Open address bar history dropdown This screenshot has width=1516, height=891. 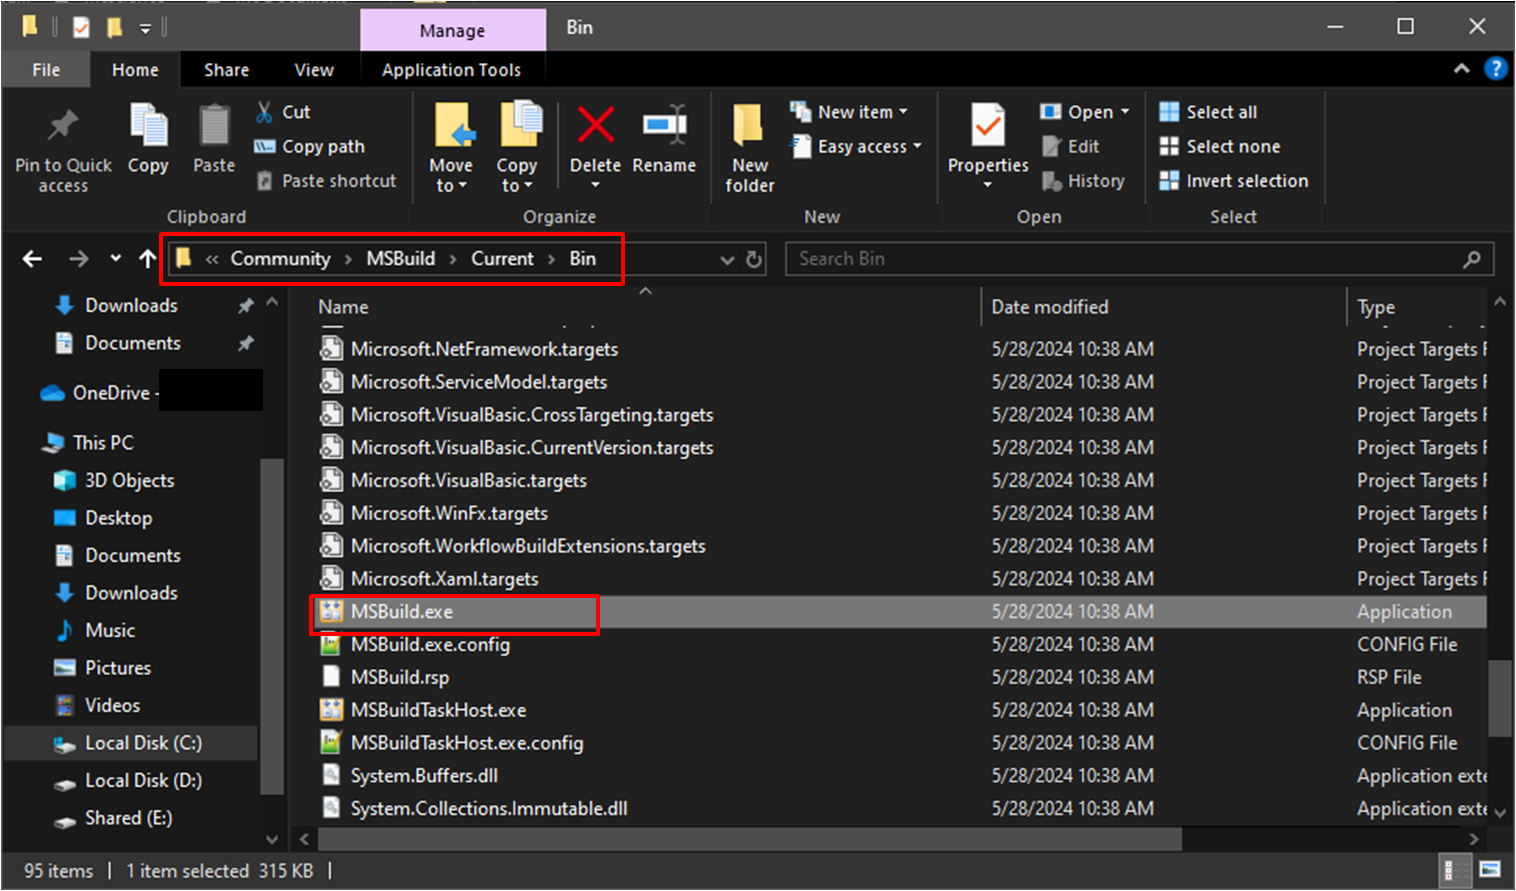727,260
